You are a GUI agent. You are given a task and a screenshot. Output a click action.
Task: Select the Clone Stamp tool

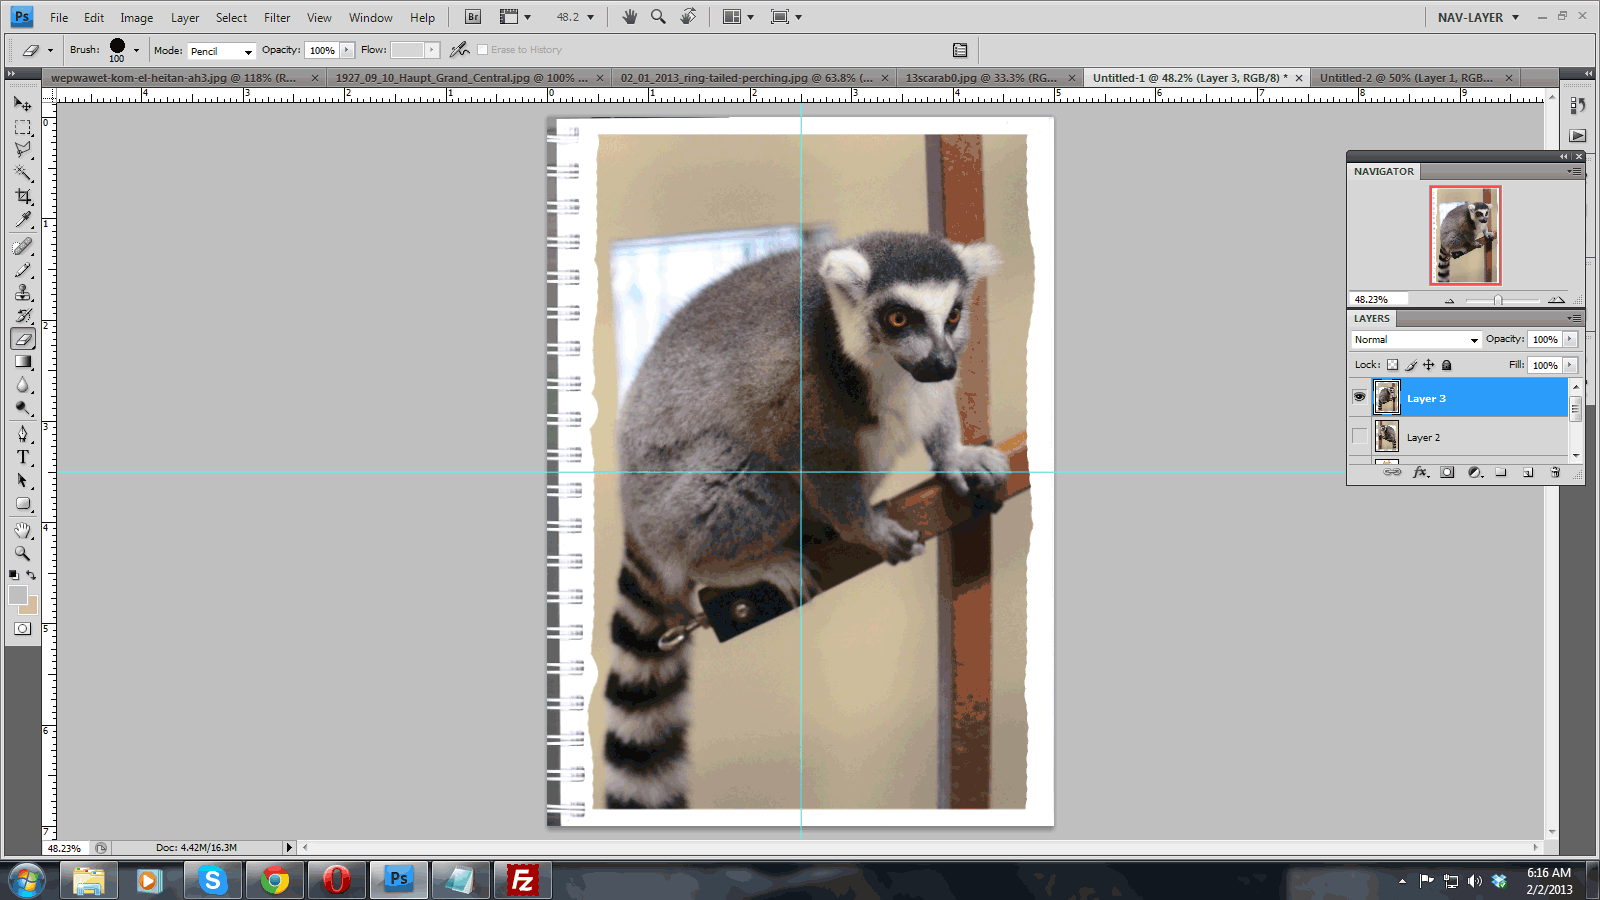(x=23, y=293)
